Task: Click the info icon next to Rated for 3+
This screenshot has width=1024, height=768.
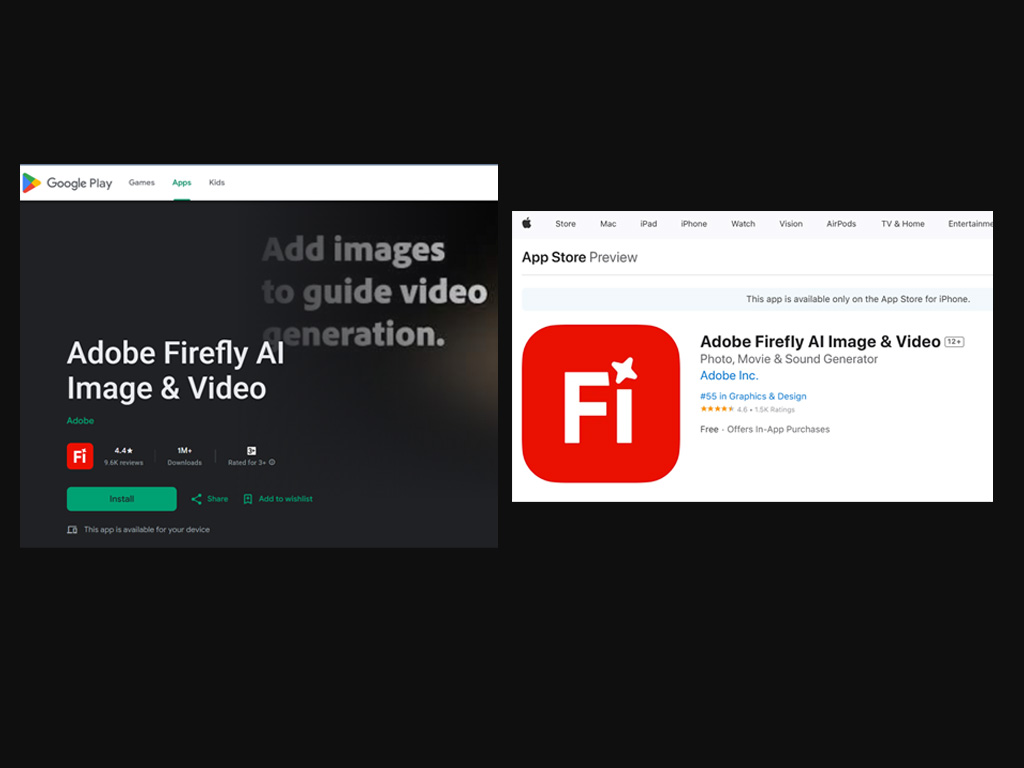Action: [272, 462]
